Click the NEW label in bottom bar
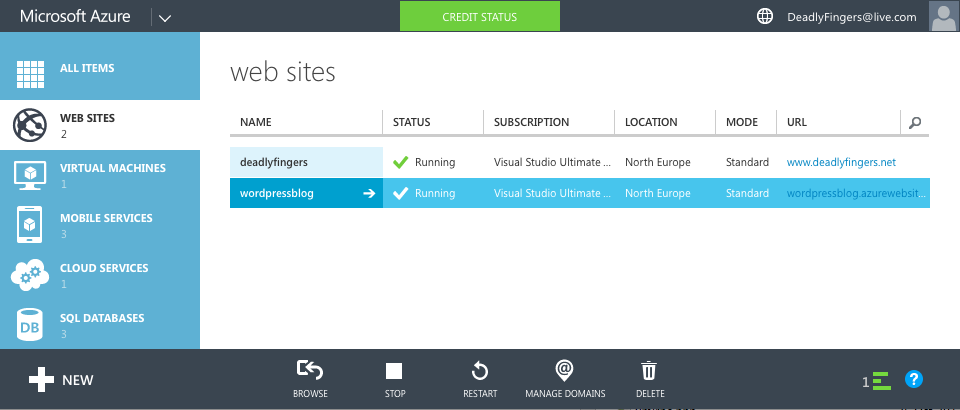The image size is (960, 410). (x=78, y=380)
